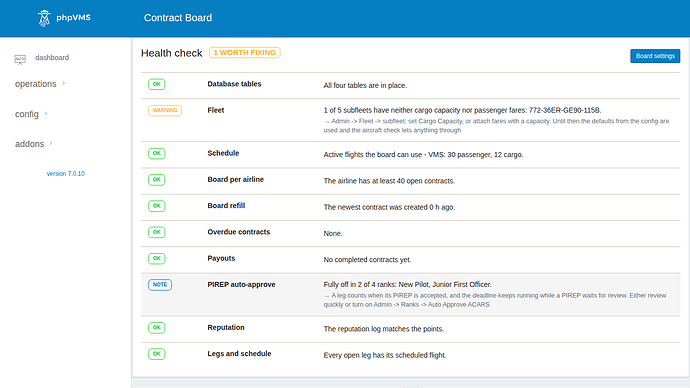This screenshot has width=690, height=388.
Task: Select the Legs and schedule label
Action: pos(239,353)
